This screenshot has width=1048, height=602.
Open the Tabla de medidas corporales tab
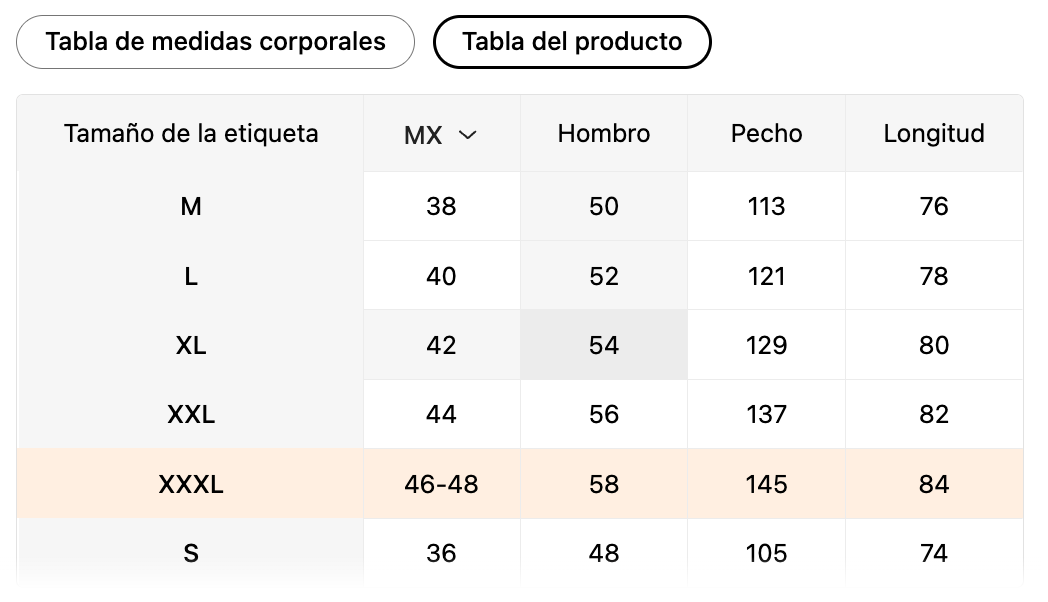coord(215,42)
